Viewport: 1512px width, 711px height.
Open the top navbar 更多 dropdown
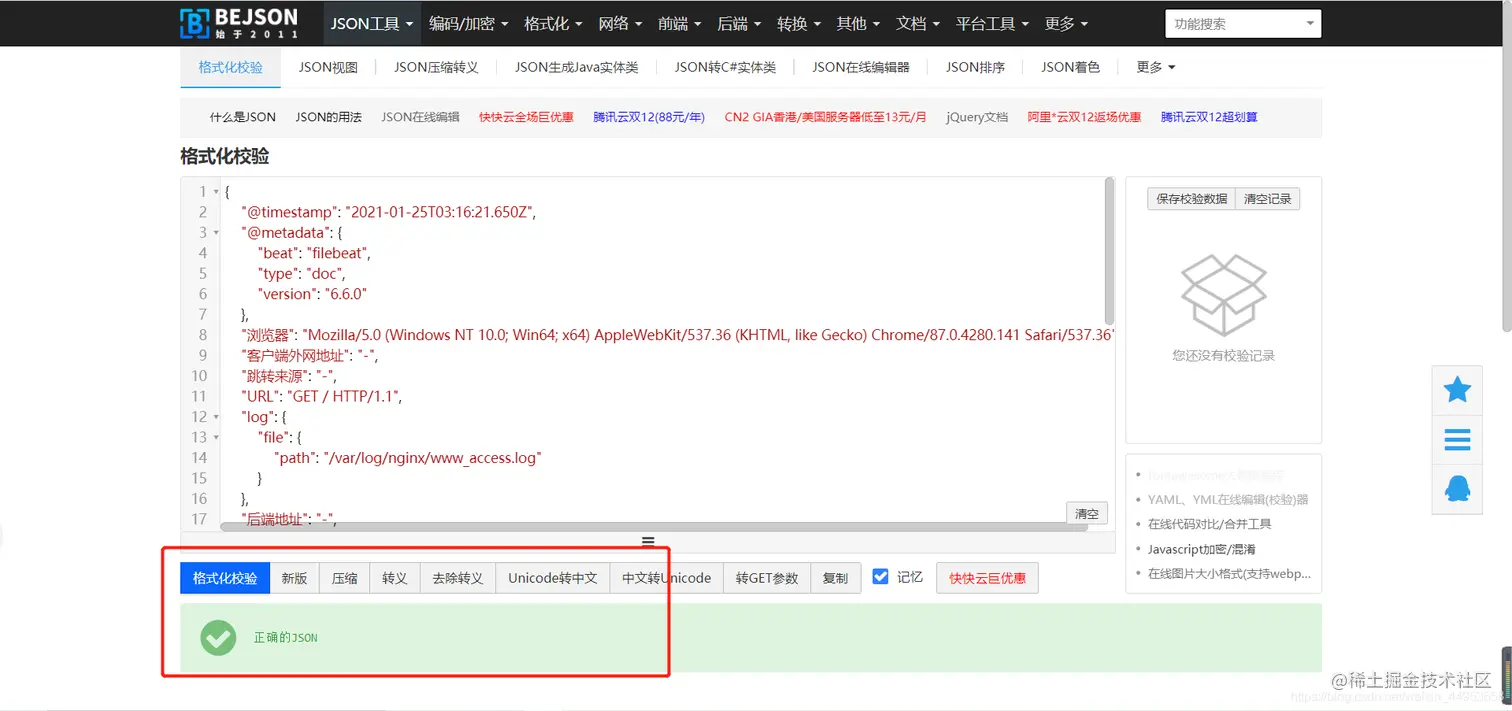coord(1066,23)
